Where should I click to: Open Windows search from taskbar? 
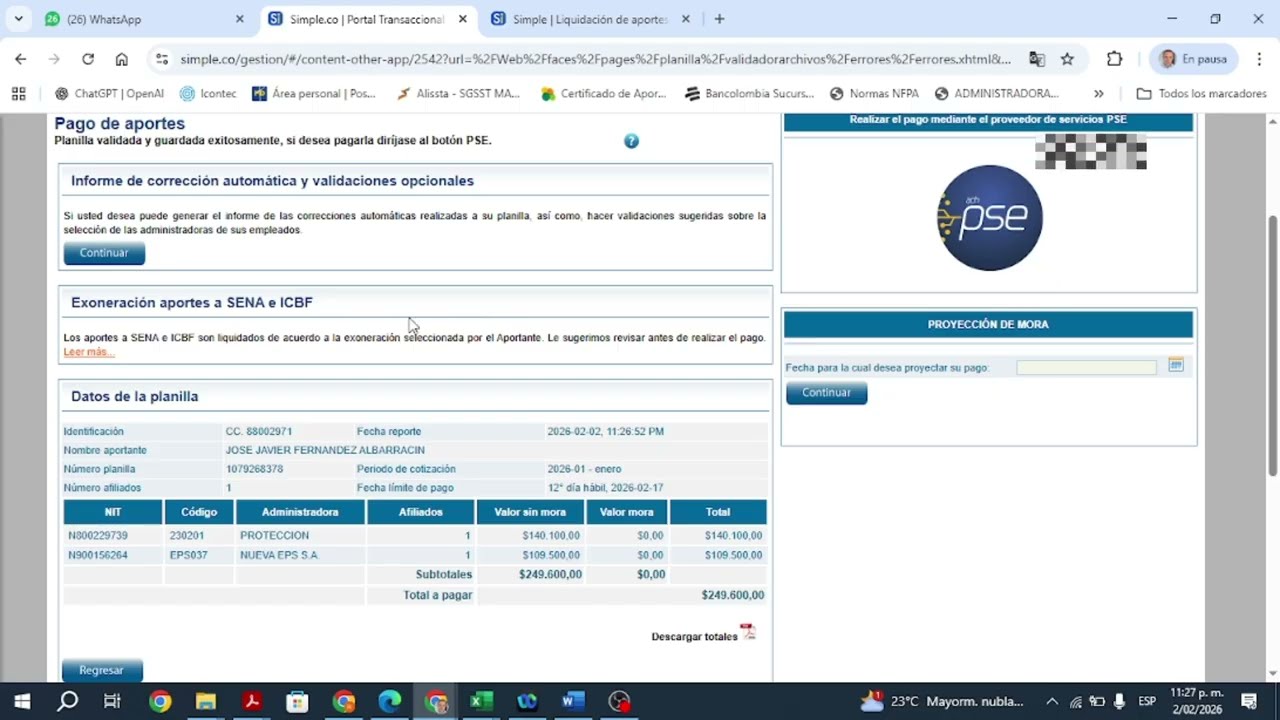[x=67, y=701]
